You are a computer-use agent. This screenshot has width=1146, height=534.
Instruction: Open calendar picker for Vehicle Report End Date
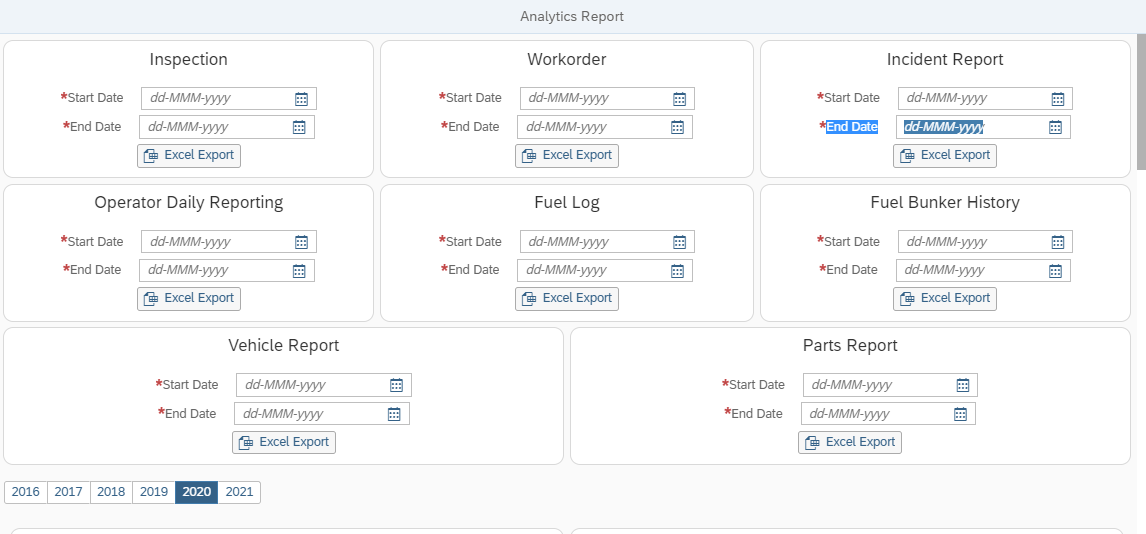point(394,413)
